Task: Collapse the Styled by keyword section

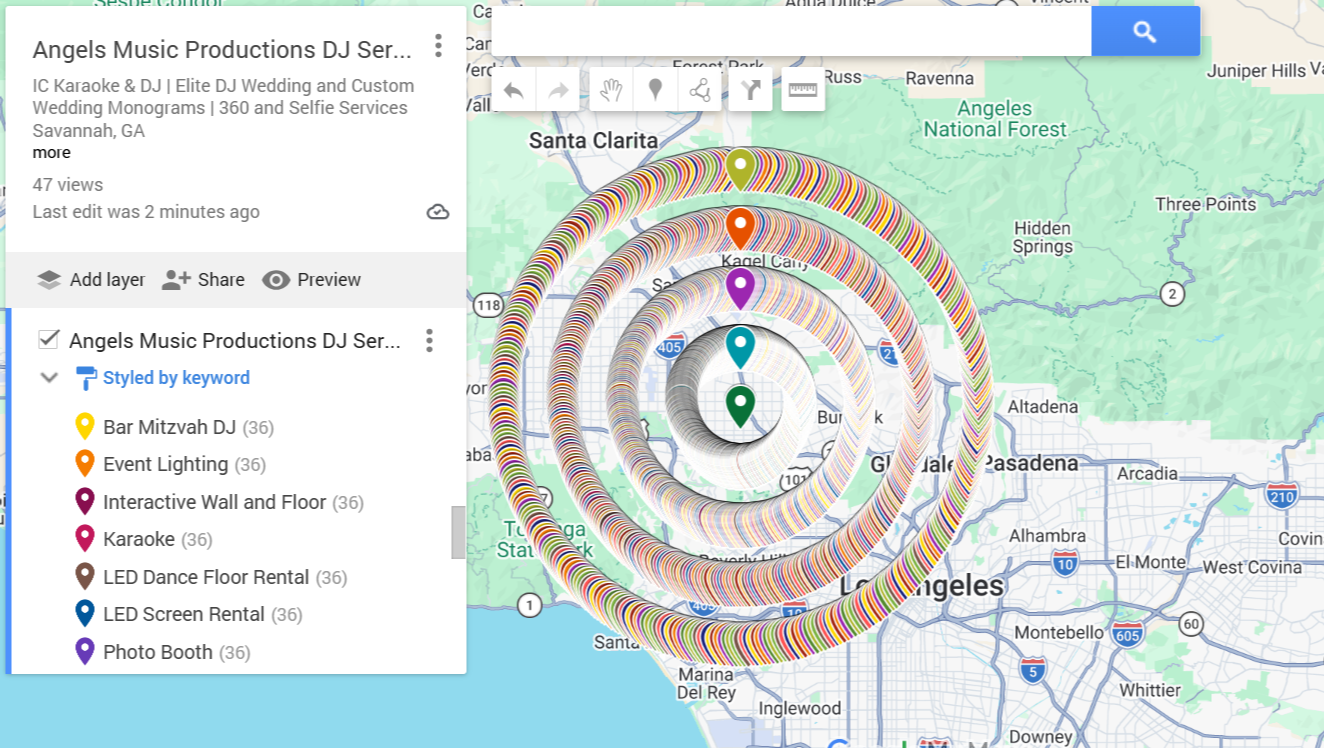Action: click(48, 378)
